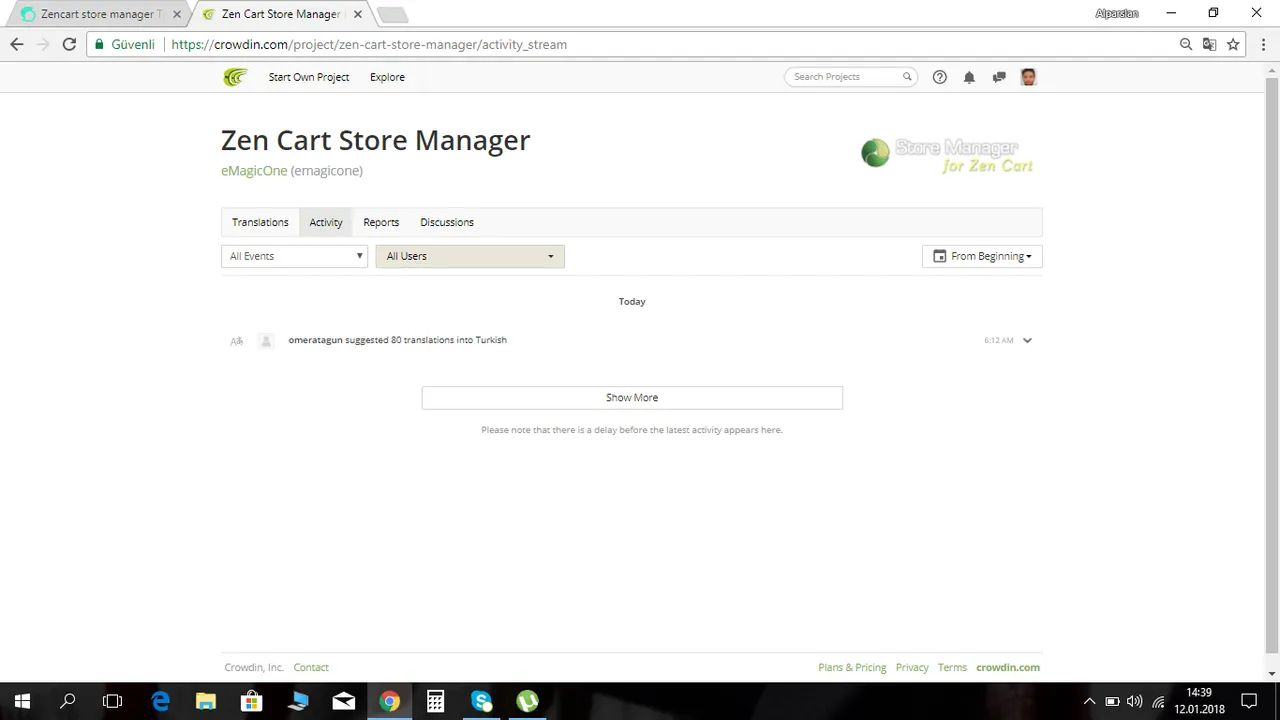The width and height of the screenshot is (1280, 720).
Task: Open the notifications bell icon
Action: tap(969, 77)
